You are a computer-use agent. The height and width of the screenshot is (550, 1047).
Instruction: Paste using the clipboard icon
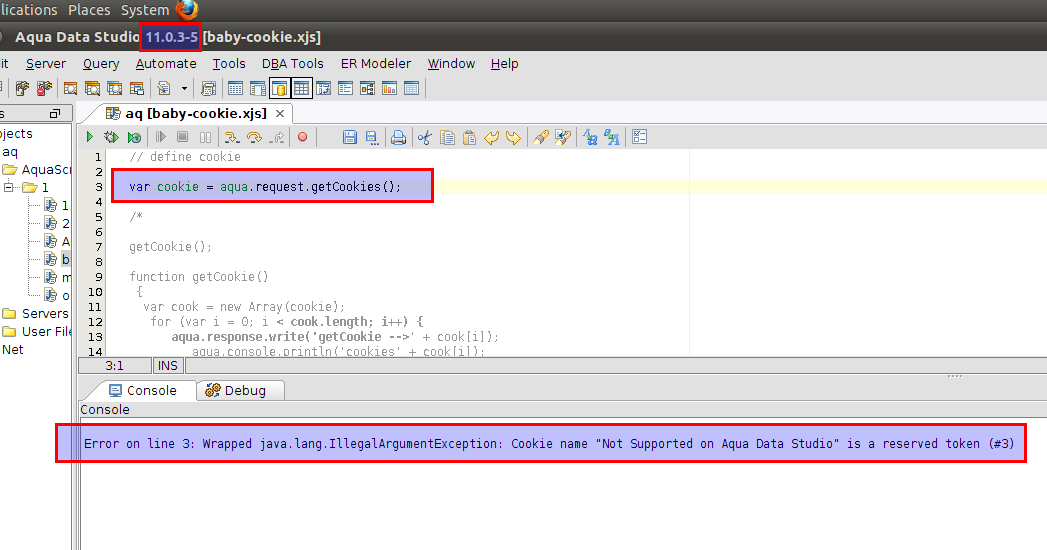(469, 138)
